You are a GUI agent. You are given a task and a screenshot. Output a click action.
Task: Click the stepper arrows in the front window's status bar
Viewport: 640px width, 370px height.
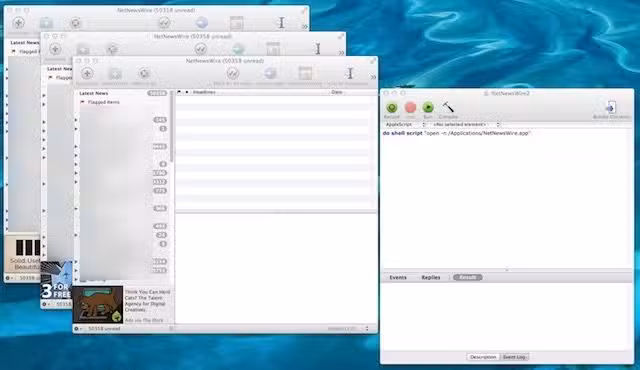tap(367, 328)
